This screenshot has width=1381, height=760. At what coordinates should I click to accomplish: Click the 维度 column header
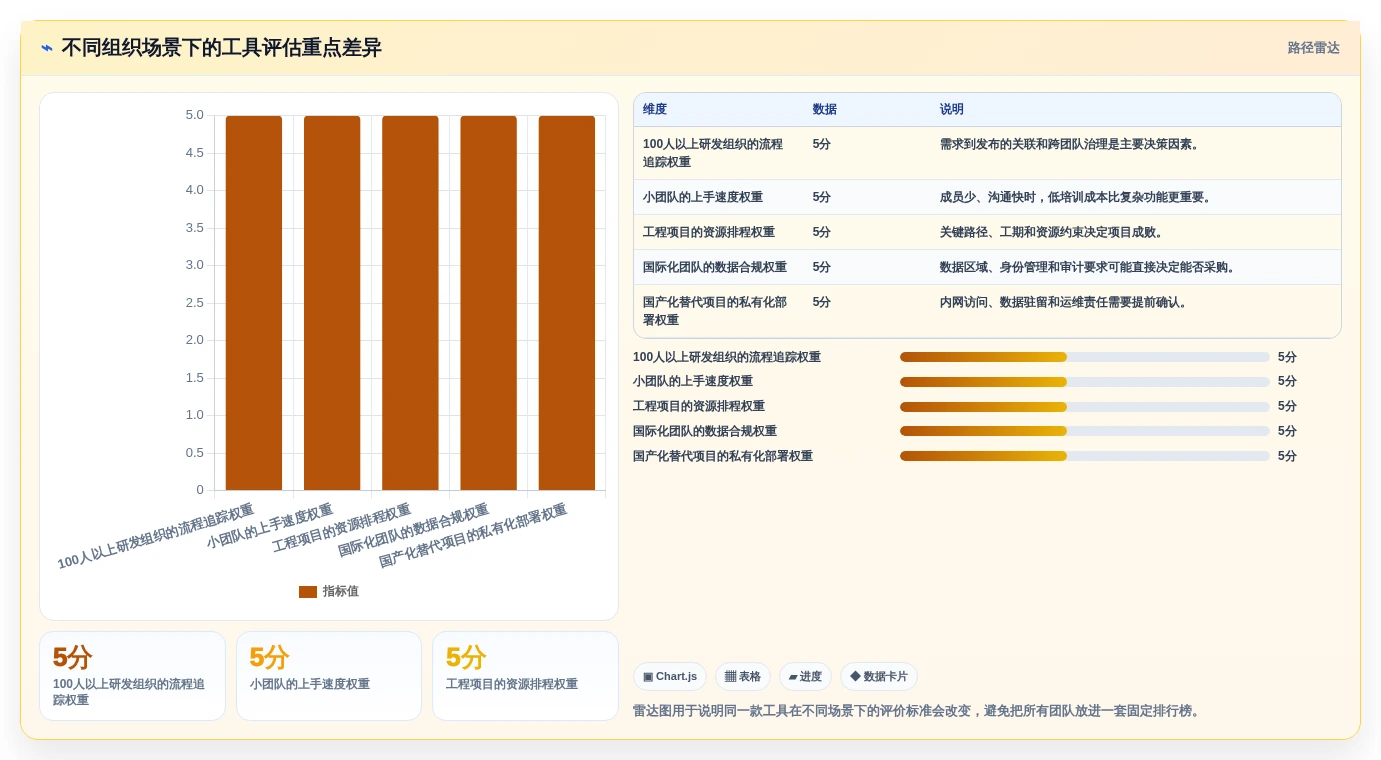[x=655, y=110]
